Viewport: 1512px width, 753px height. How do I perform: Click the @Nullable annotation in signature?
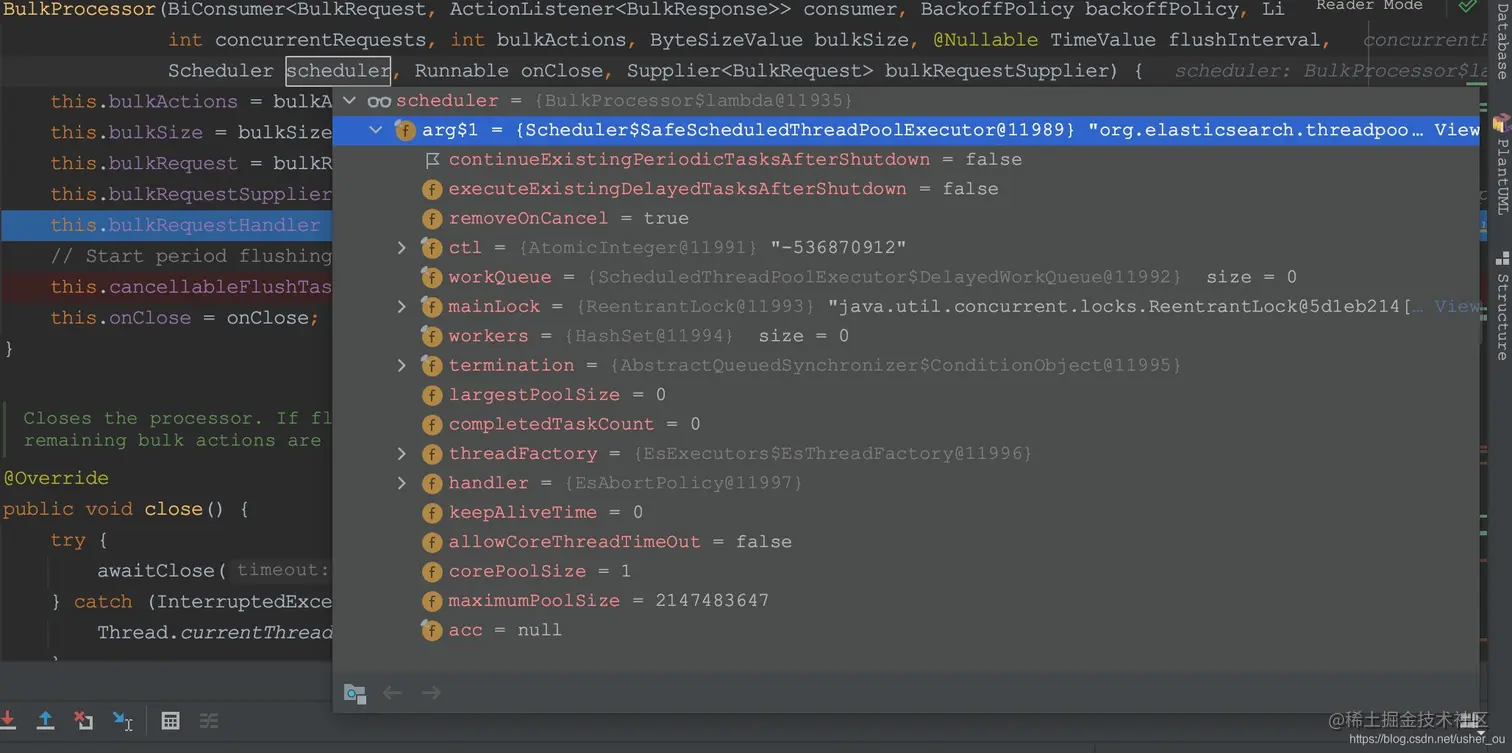[x=986, y=40]
